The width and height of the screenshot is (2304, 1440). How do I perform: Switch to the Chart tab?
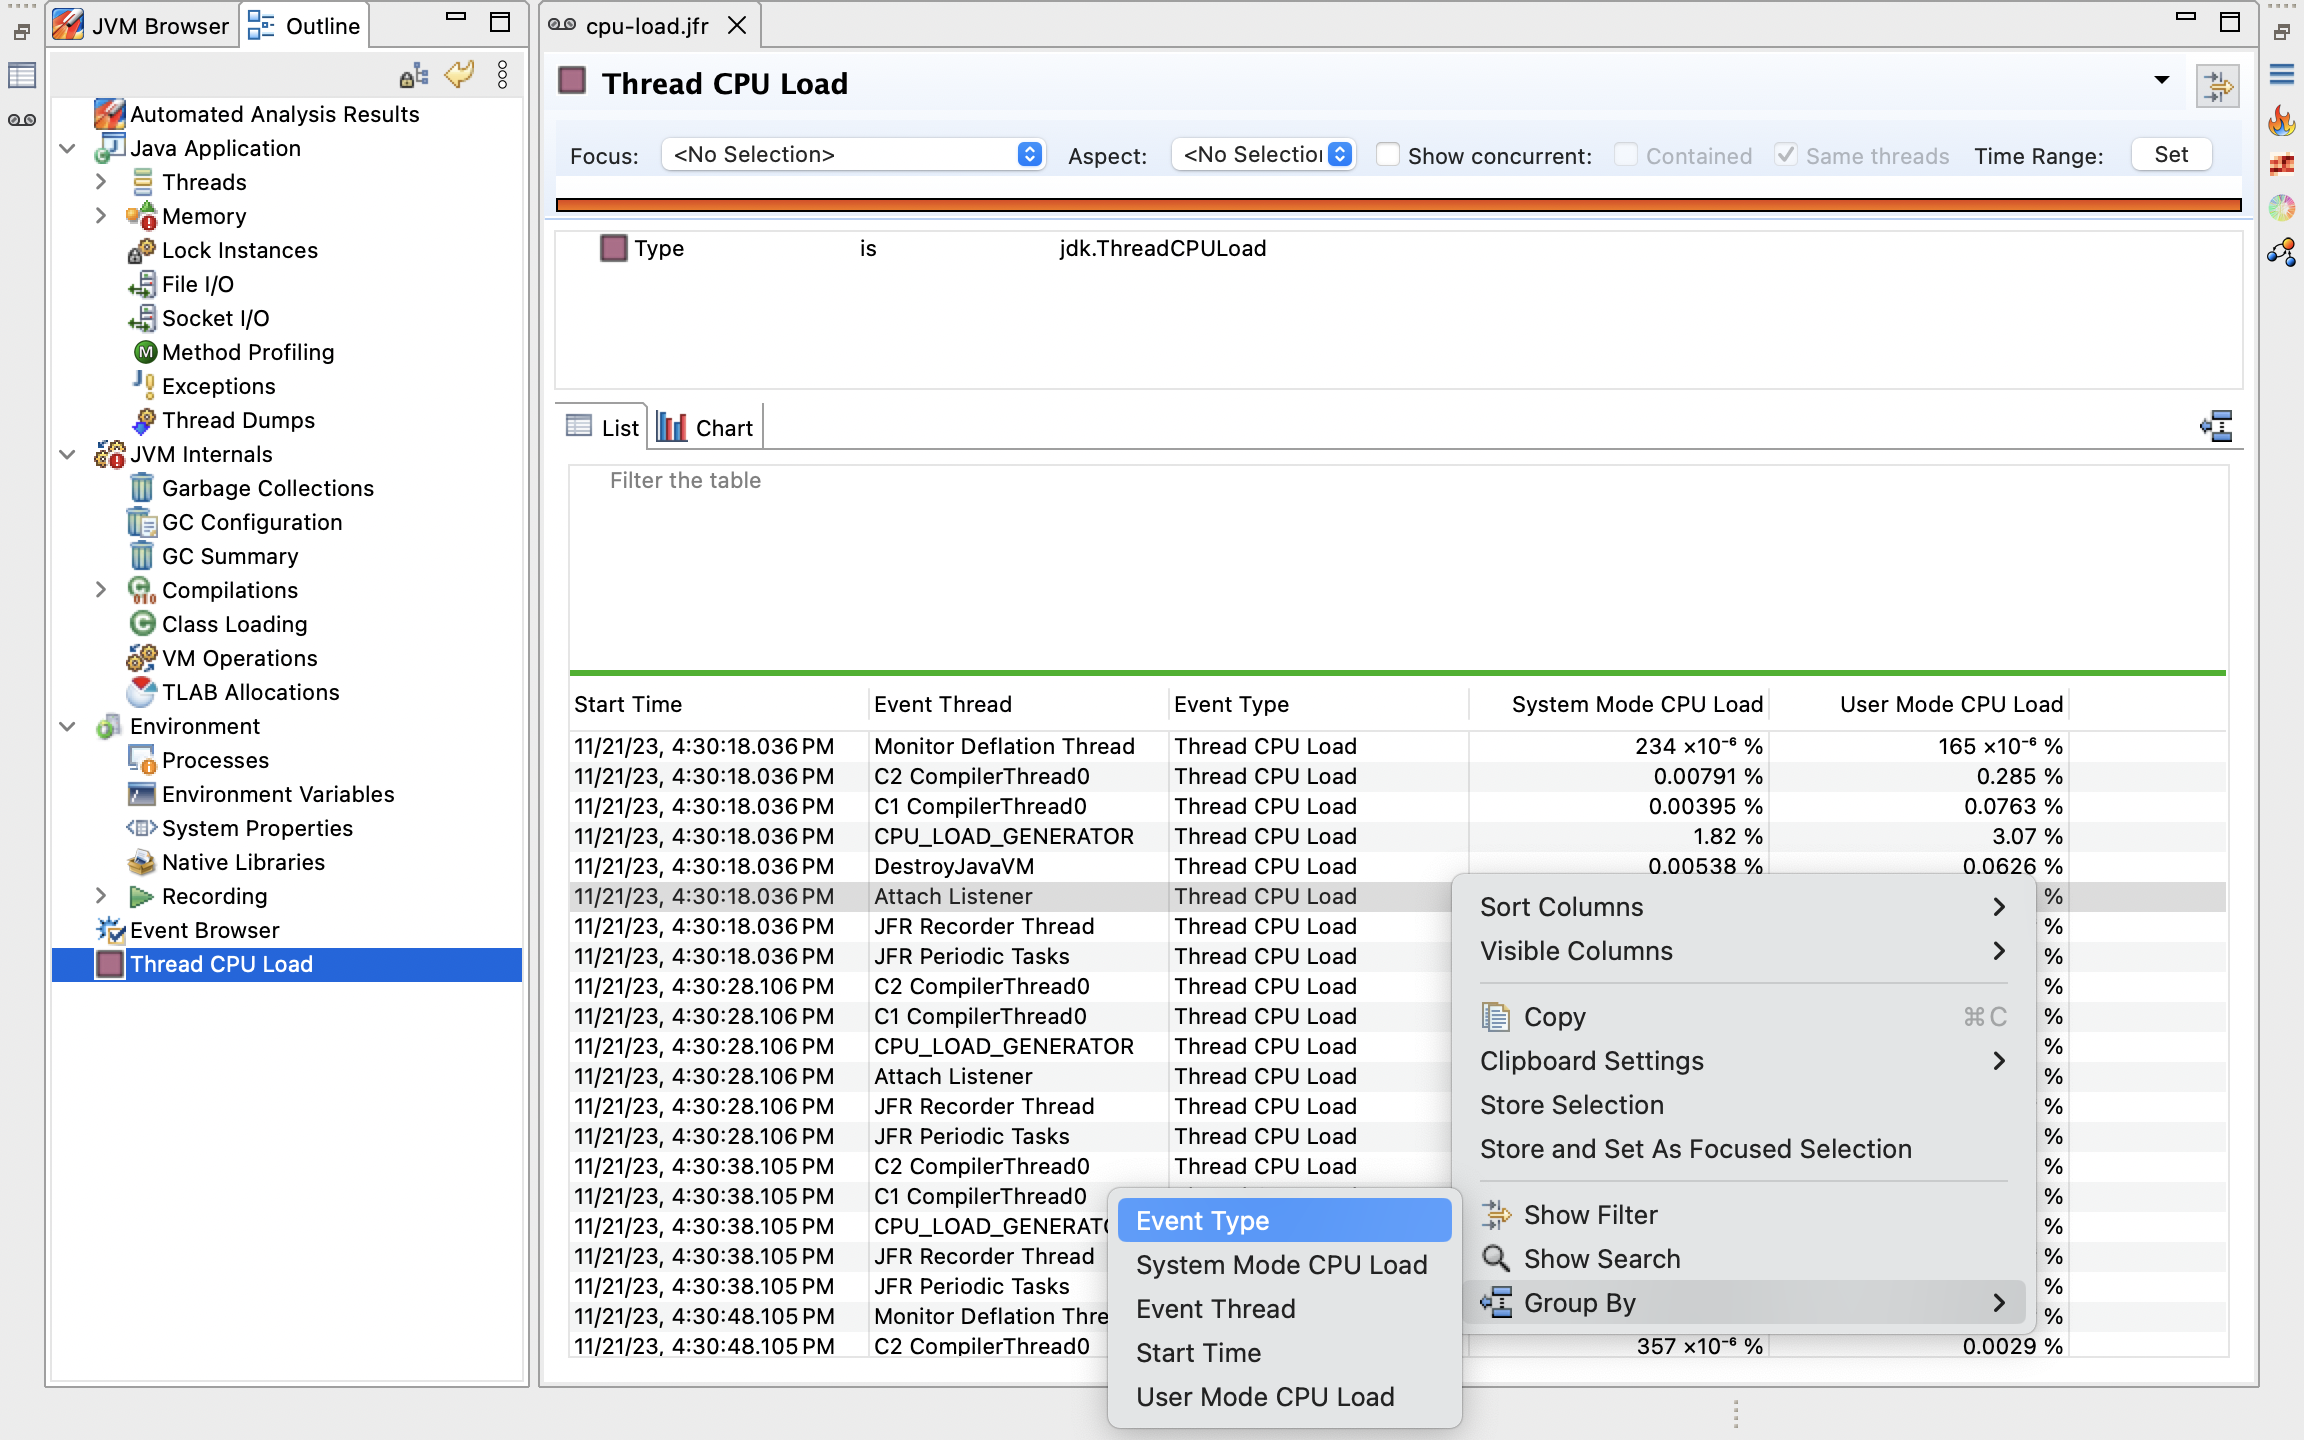[x=706, y=428]
